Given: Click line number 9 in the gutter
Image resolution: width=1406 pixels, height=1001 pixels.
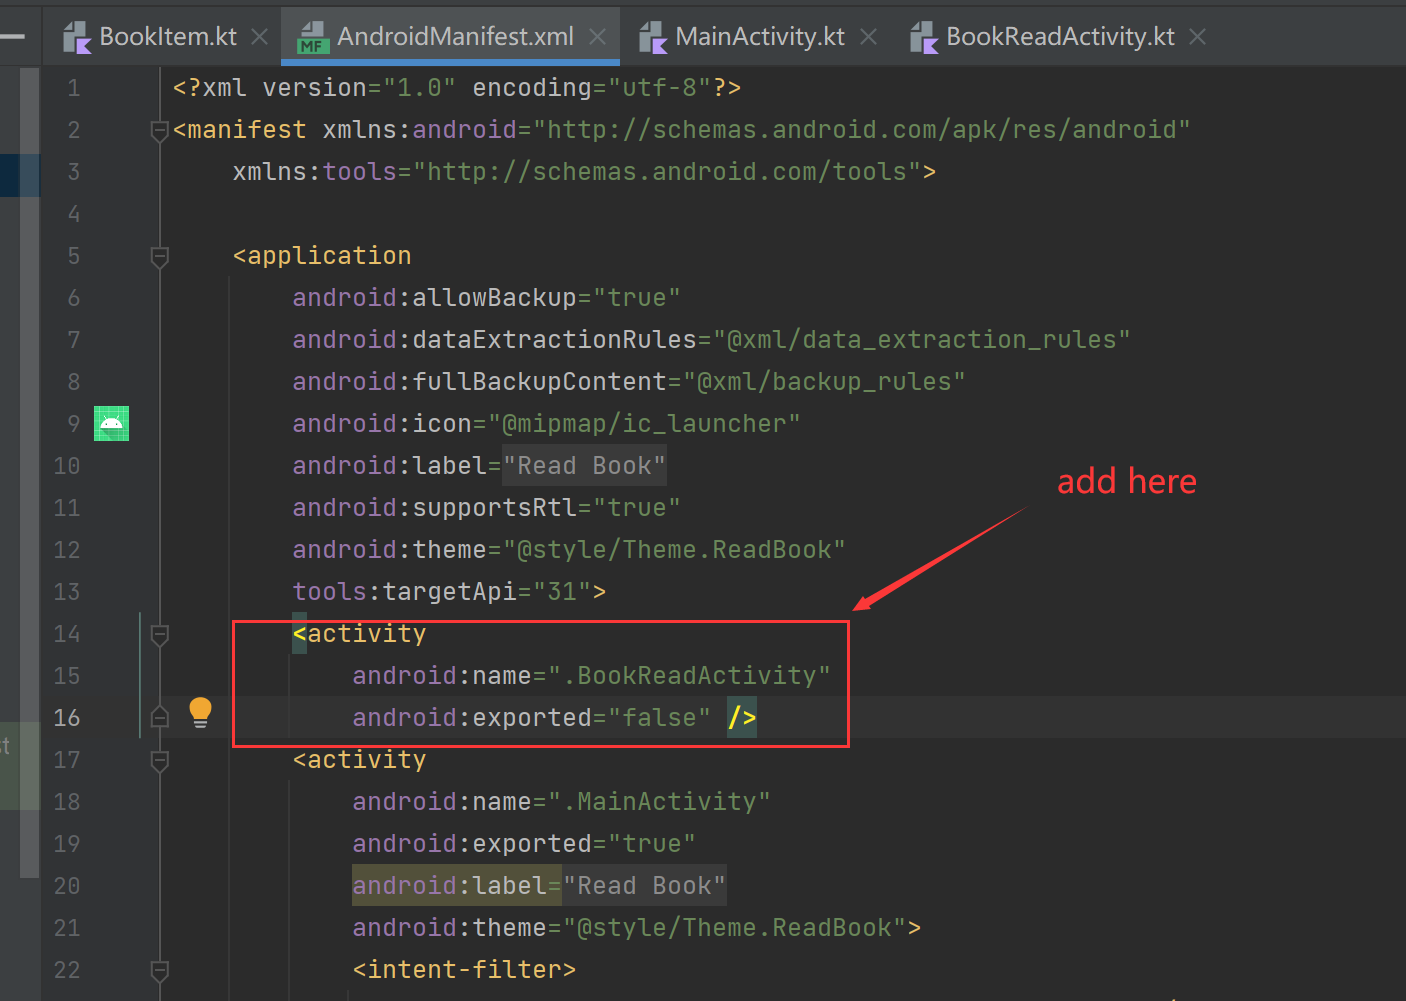Looking at the screenshot, I should pyautogui.click(x=73, y=424).
